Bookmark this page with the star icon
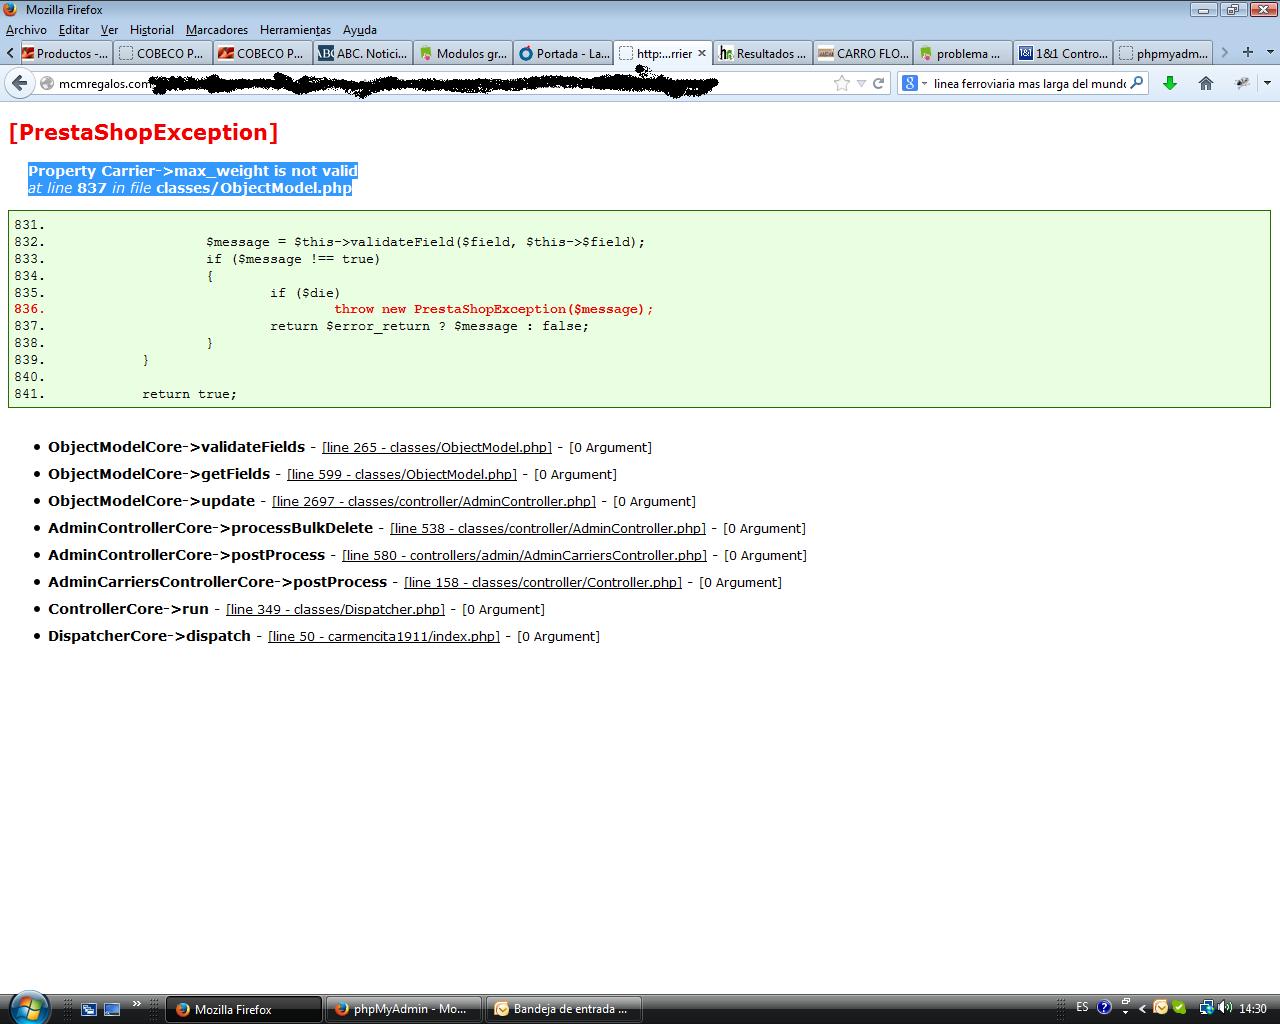1280x1024 pixels. coord(842,83)
